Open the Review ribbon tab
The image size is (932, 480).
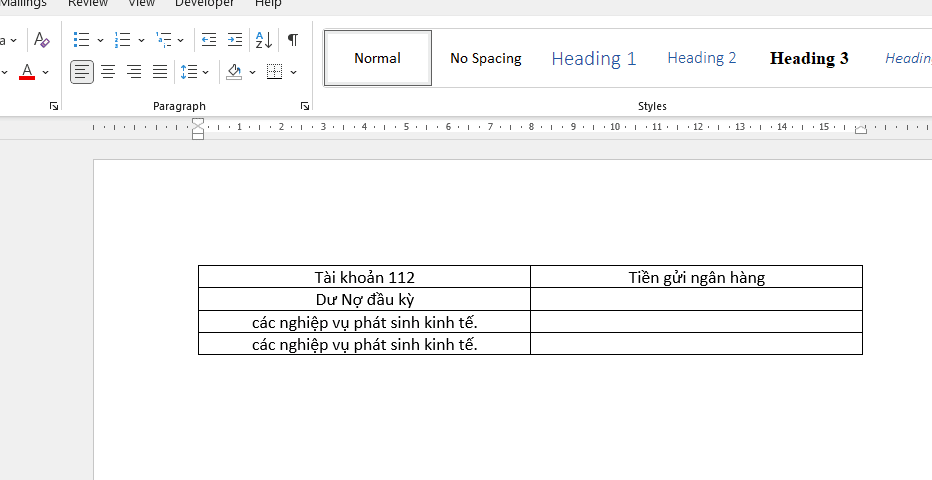[x=88, y=4]
